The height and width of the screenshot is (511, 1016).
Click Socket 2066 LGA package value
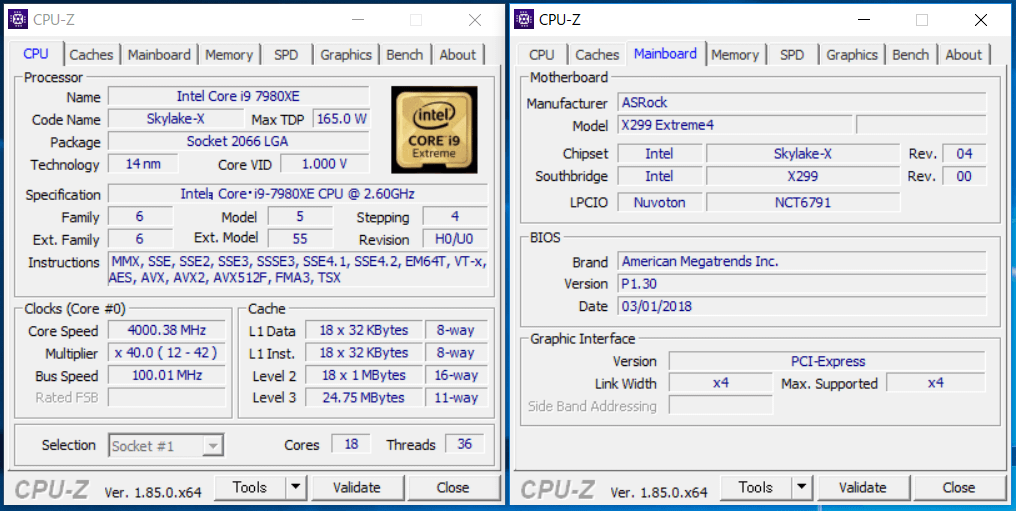click(x=238, y=141)
